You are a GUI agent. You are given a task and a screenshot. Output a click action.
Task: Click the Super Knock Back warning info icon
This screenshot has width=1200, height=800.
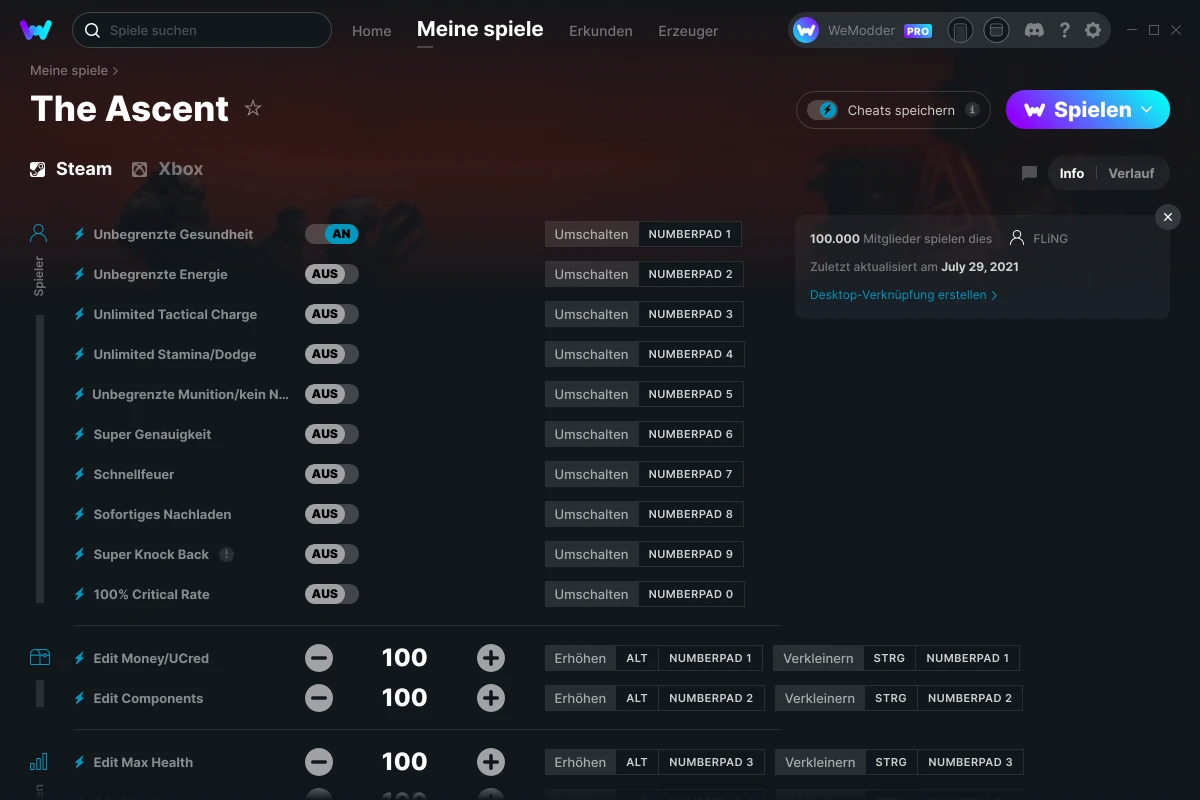[227, 554]
